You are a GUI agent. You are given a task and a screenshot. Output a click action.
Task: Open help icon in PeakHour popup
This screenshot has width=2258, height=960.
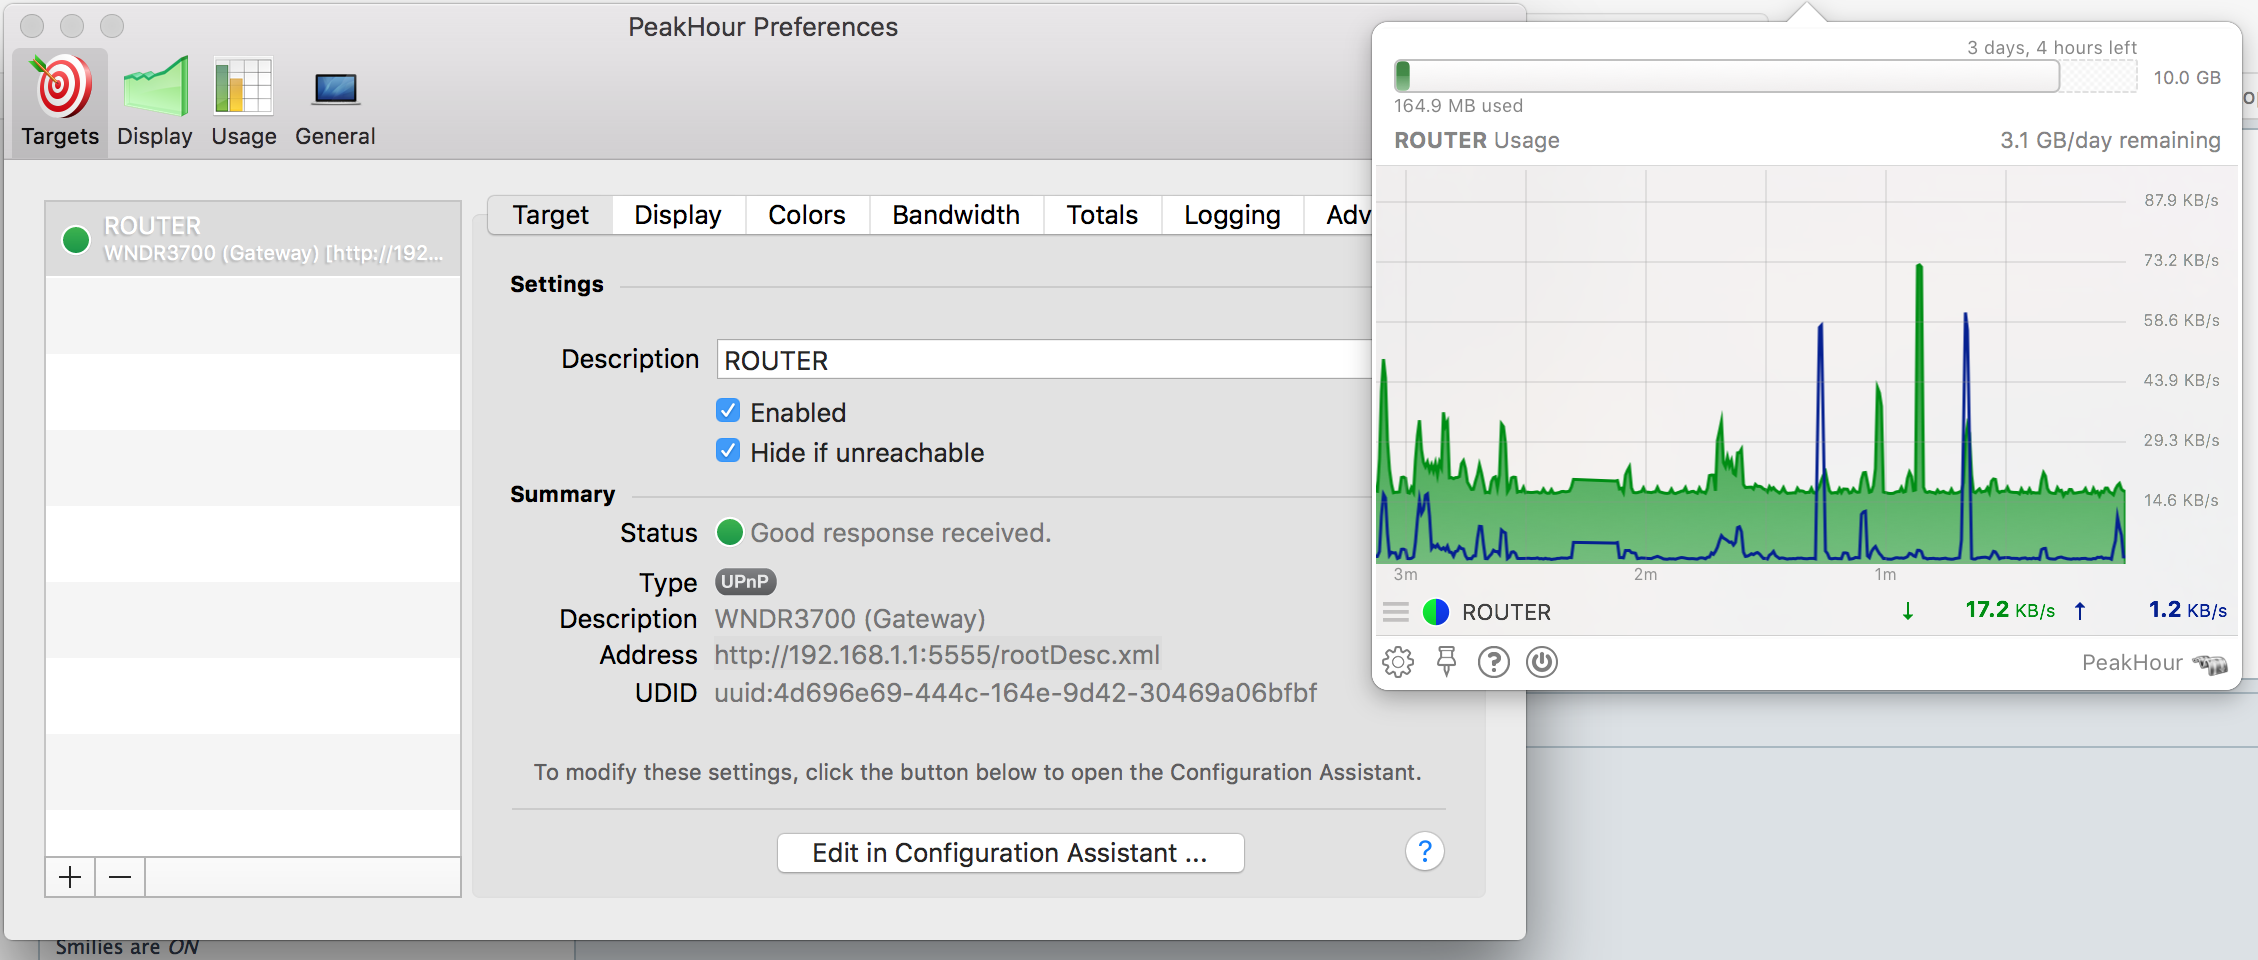[1493, 662]
